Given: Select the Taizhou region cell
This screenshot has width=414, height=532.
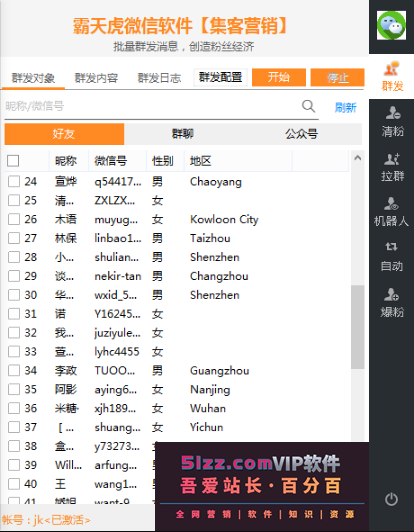Looking at the screenshot, I should pos(210,238).
